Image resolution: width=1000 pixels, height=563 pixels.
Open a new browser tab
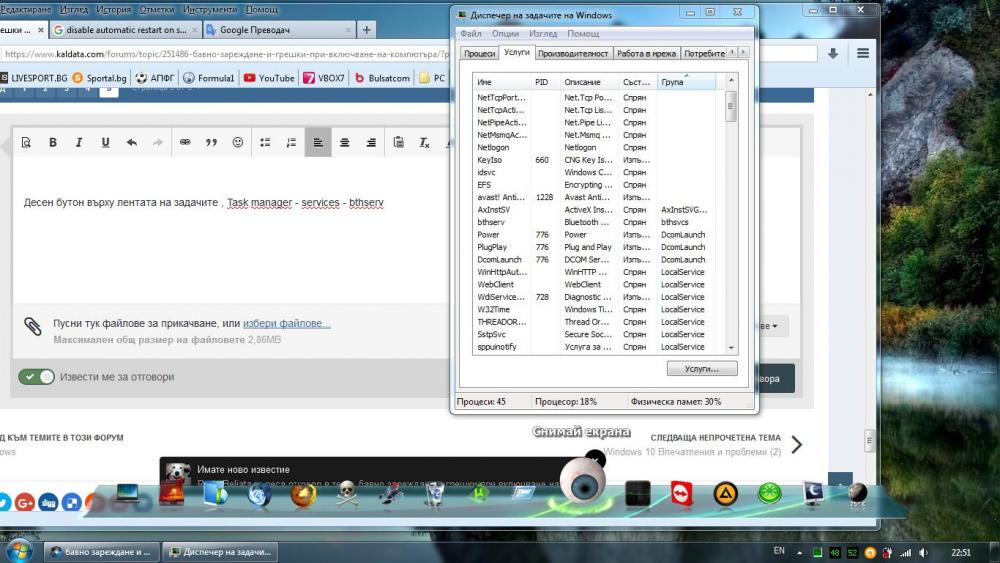(x=367, y=29)
